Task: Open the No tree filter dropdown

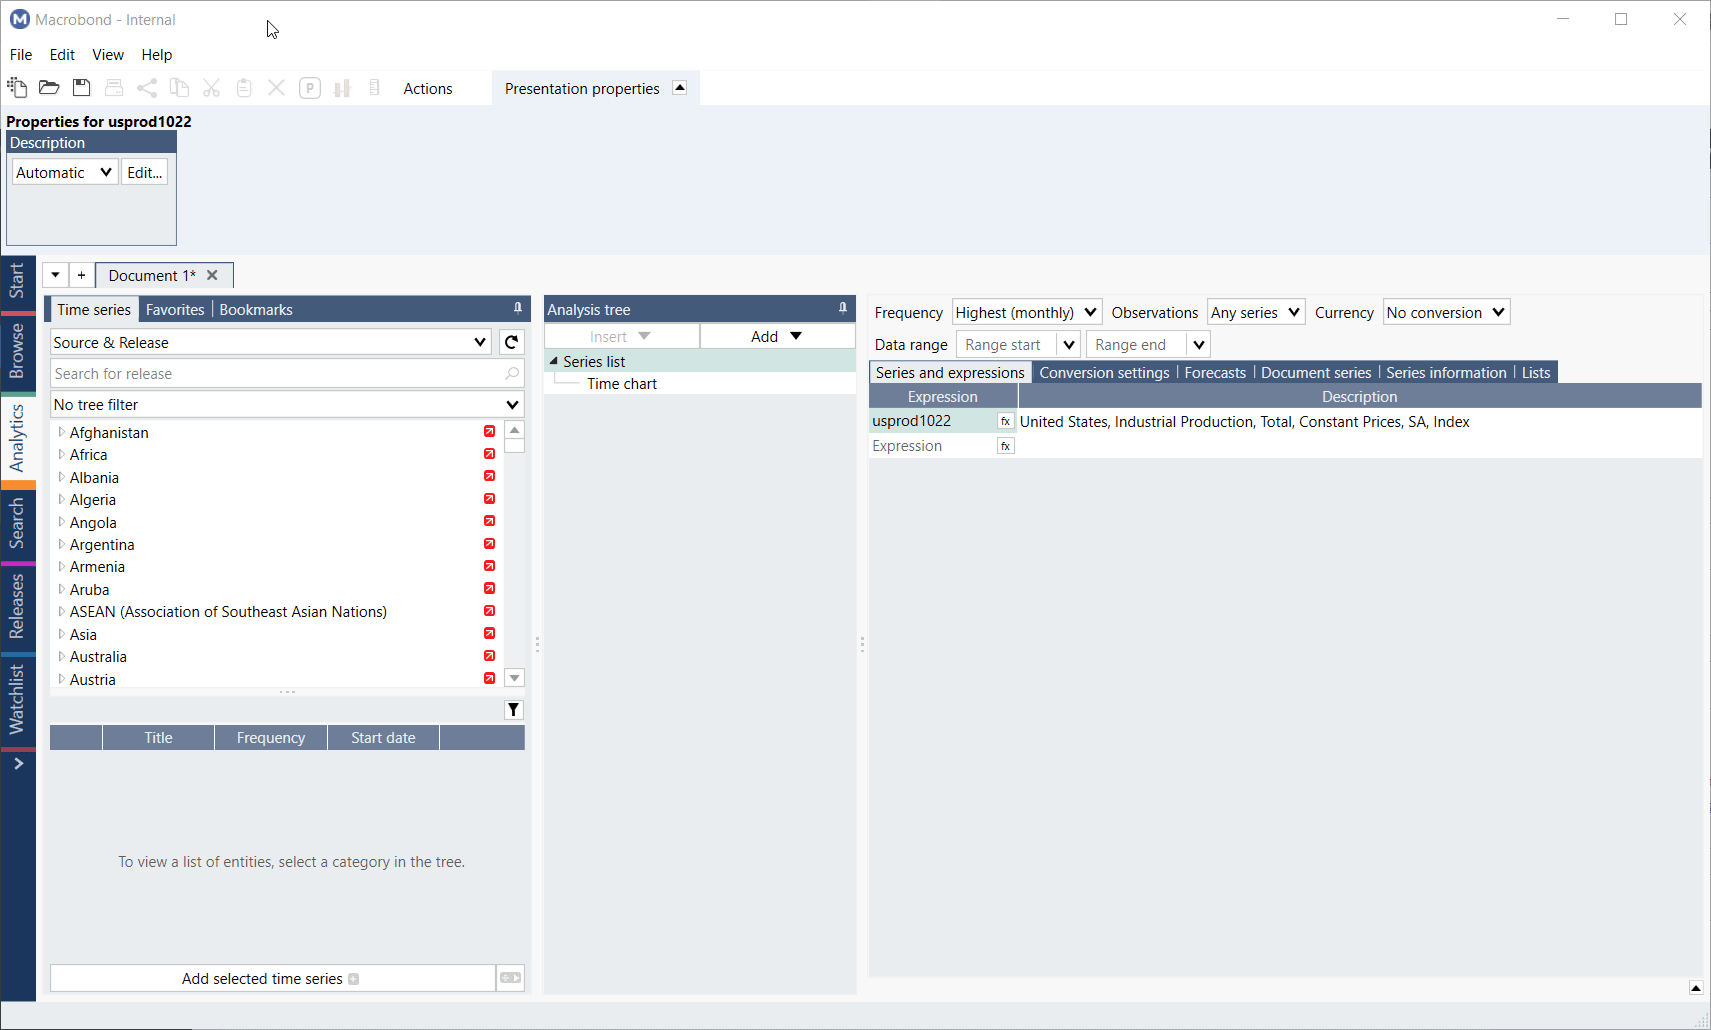Action: click(287, 404)
